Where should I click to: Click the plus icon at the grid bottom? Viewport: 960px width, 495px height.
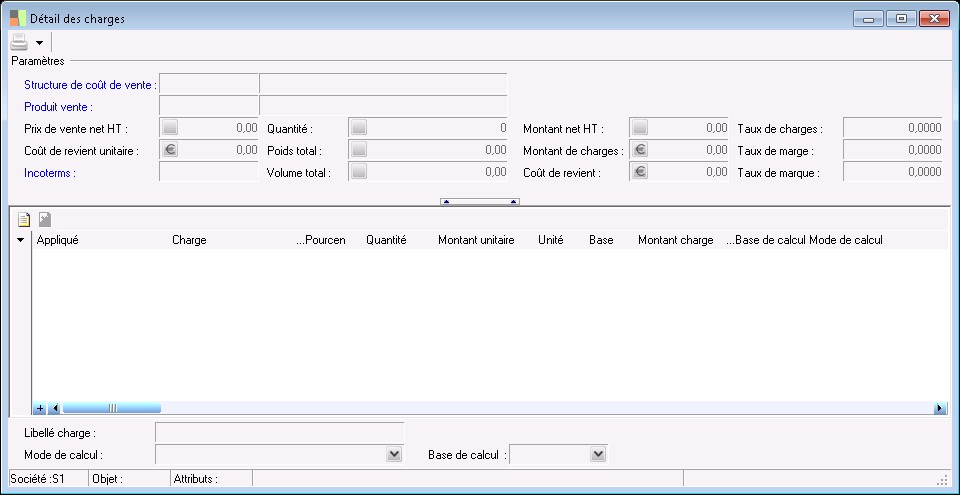point(40,408)
